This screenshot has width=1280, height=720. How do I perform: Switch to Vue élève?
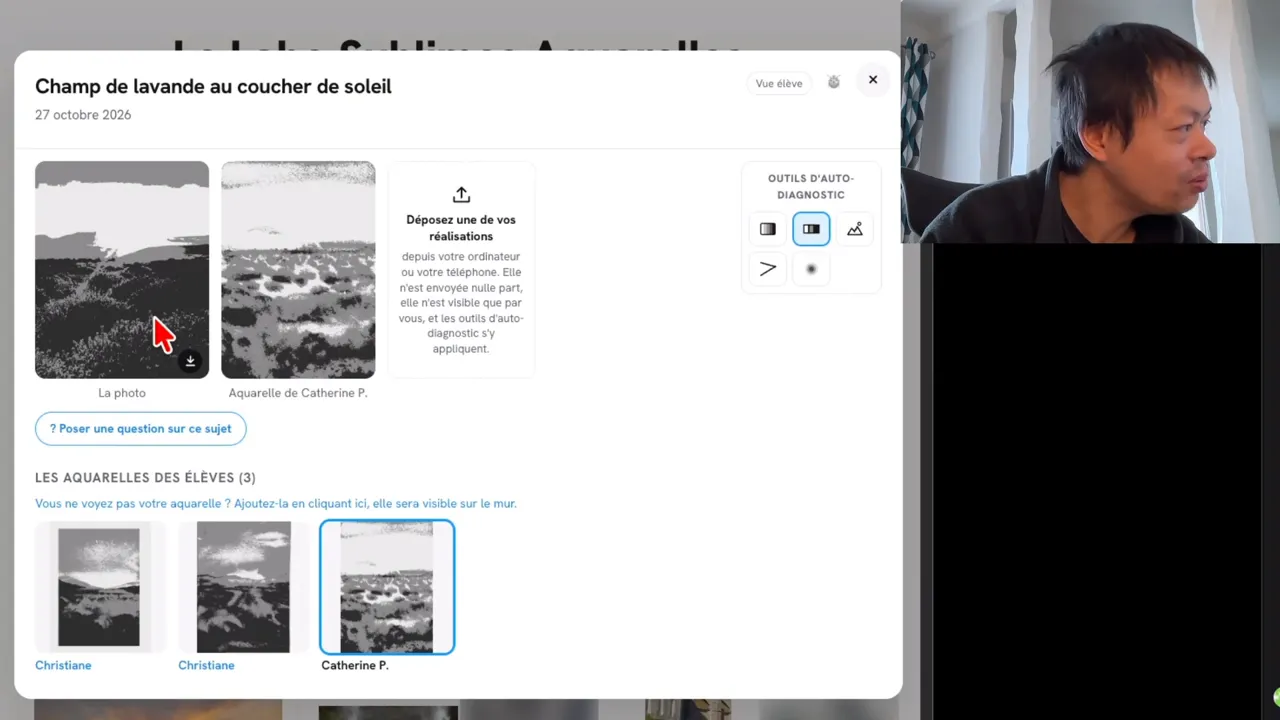coord(779,83)
